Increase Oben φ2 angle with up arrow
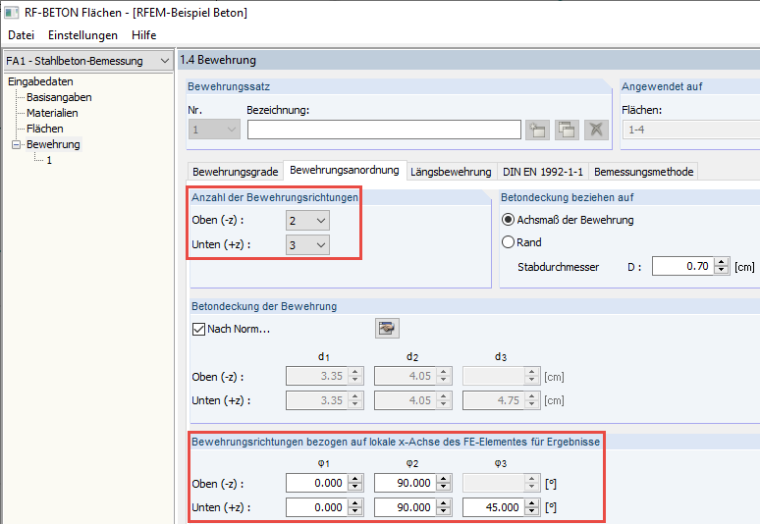This screenshot has width=760, height=524. pos(443,479)
